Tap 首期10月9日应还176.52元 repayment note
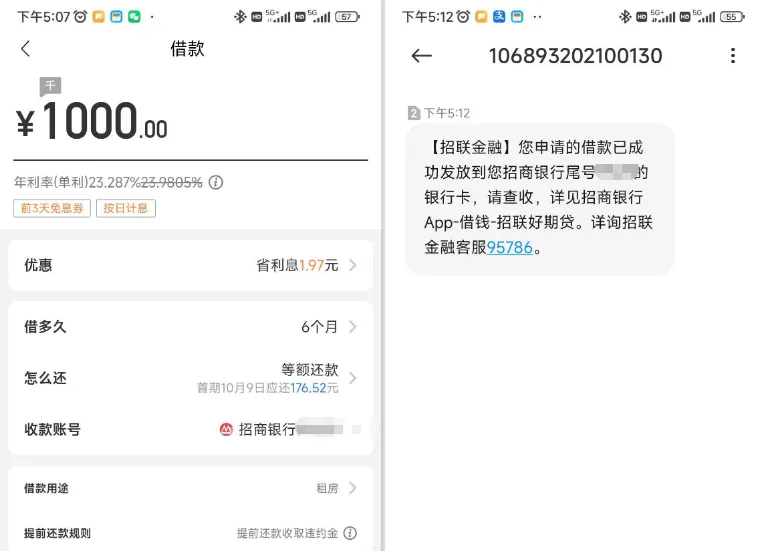The height and width of the screenshot is (551, 765). [x=267, y=388]
